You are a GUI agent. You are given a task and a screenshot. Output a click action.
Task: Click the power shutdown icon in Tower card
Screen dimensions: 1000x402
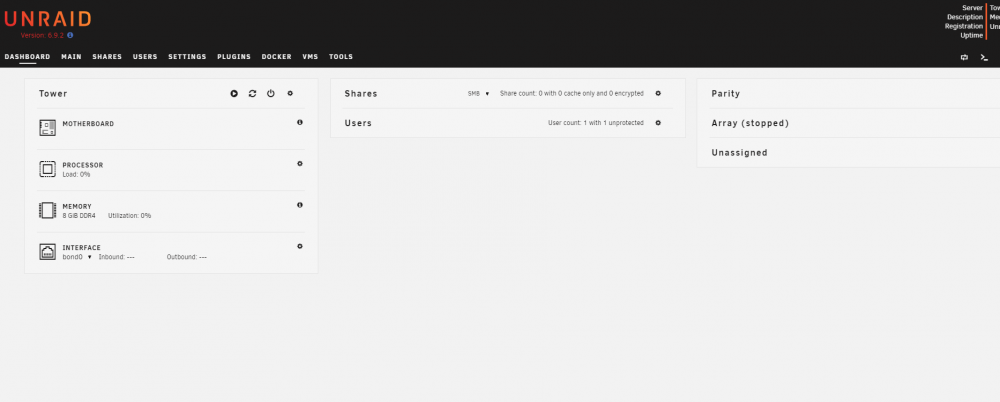(x=270, y=94)
